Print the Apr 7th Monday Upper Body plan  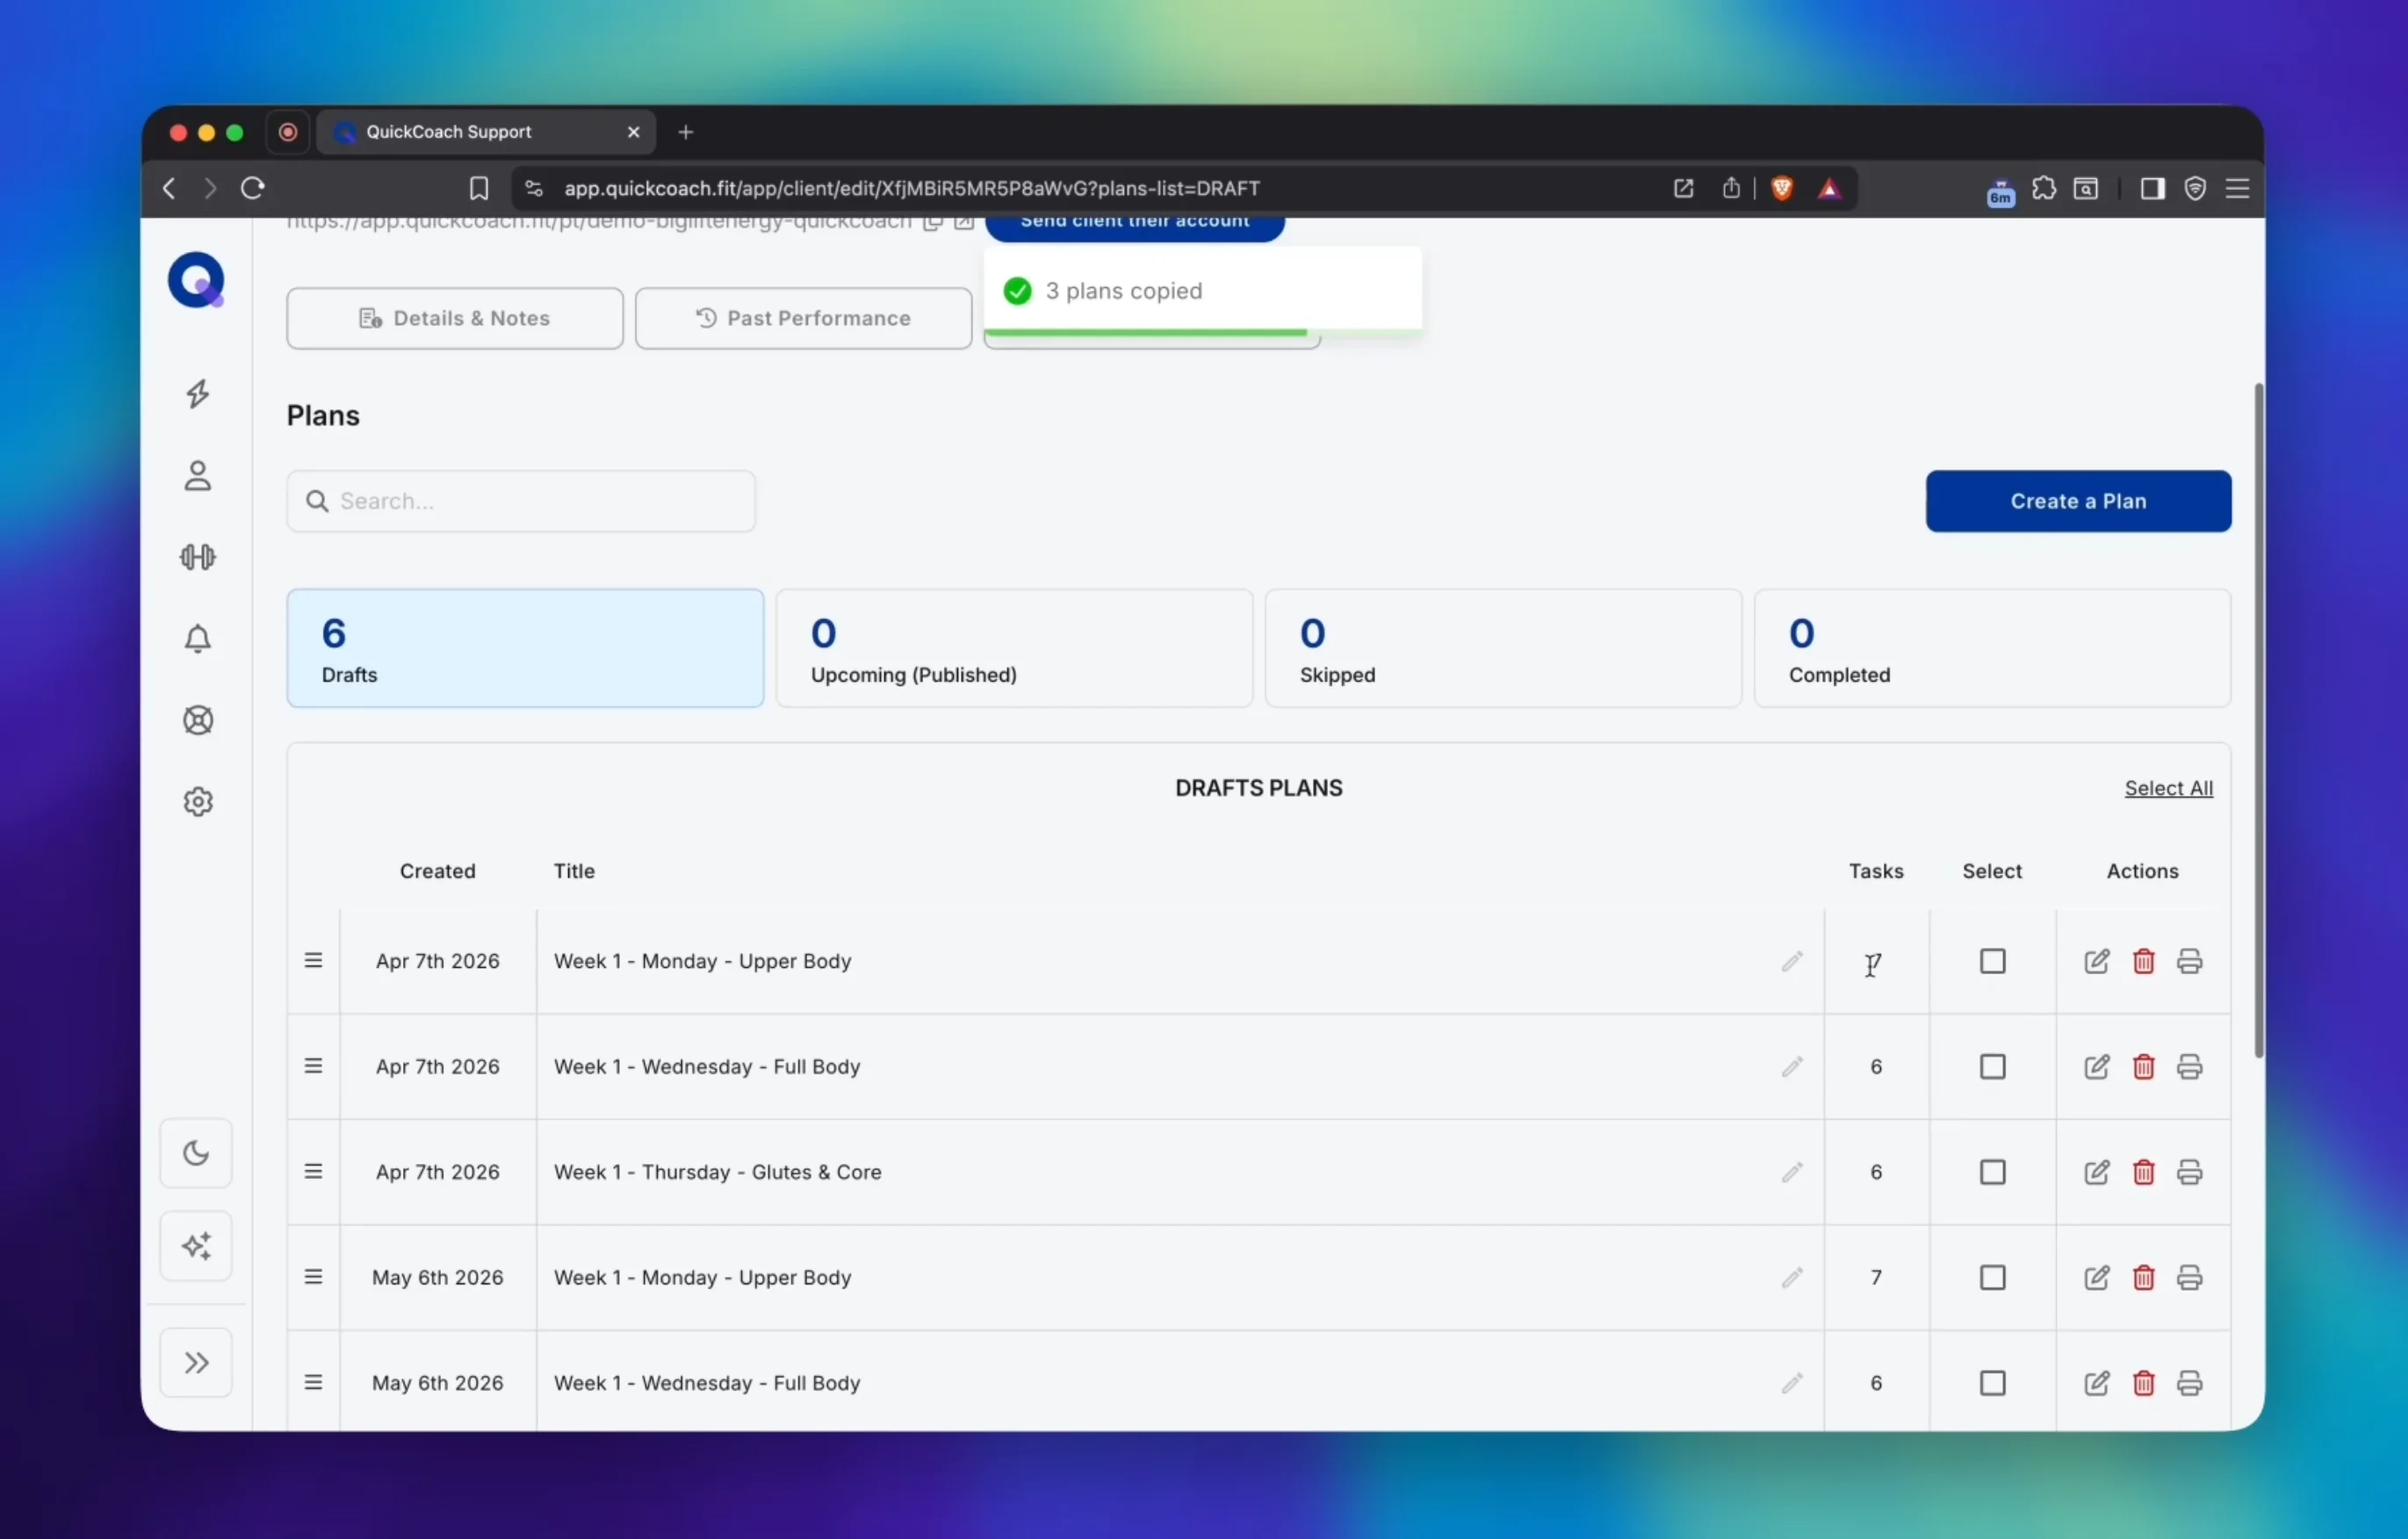click(2189, 961)
